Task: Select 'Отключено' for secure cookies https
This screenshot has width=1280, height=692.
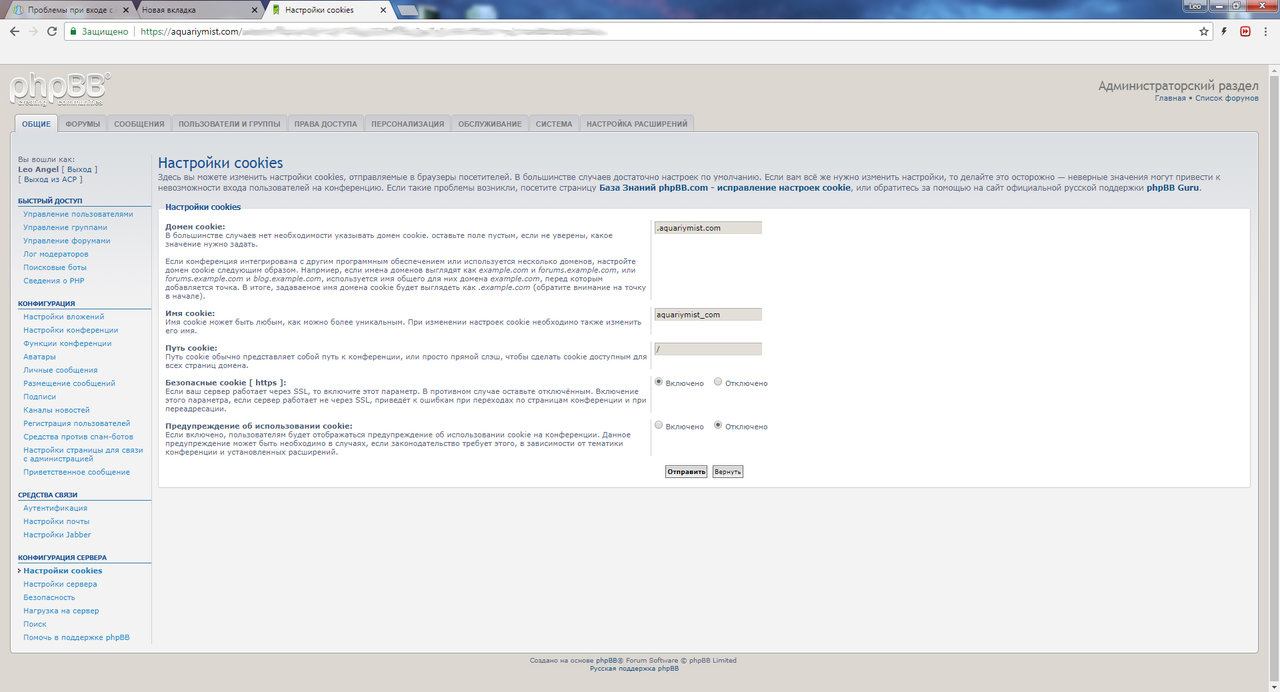Action: [718, 382]
